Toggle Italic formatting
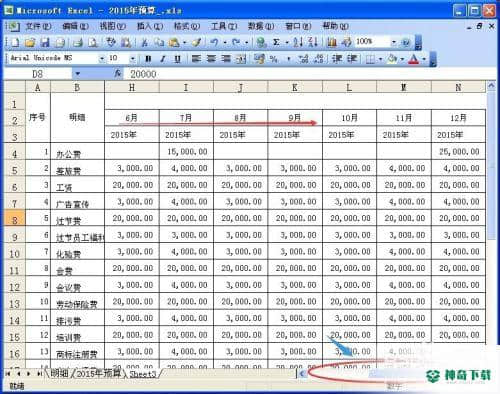The image size is (500, 394). [163, 59]
